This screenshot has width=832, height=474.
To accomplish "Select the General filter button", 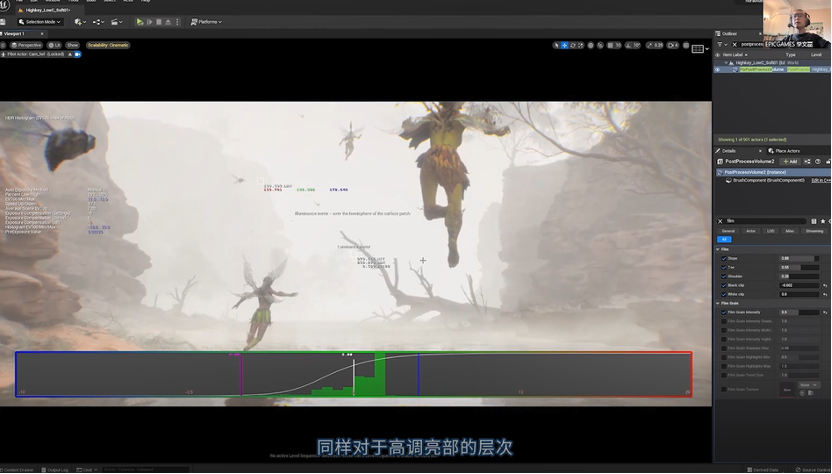I will click(x=728, y=231).
